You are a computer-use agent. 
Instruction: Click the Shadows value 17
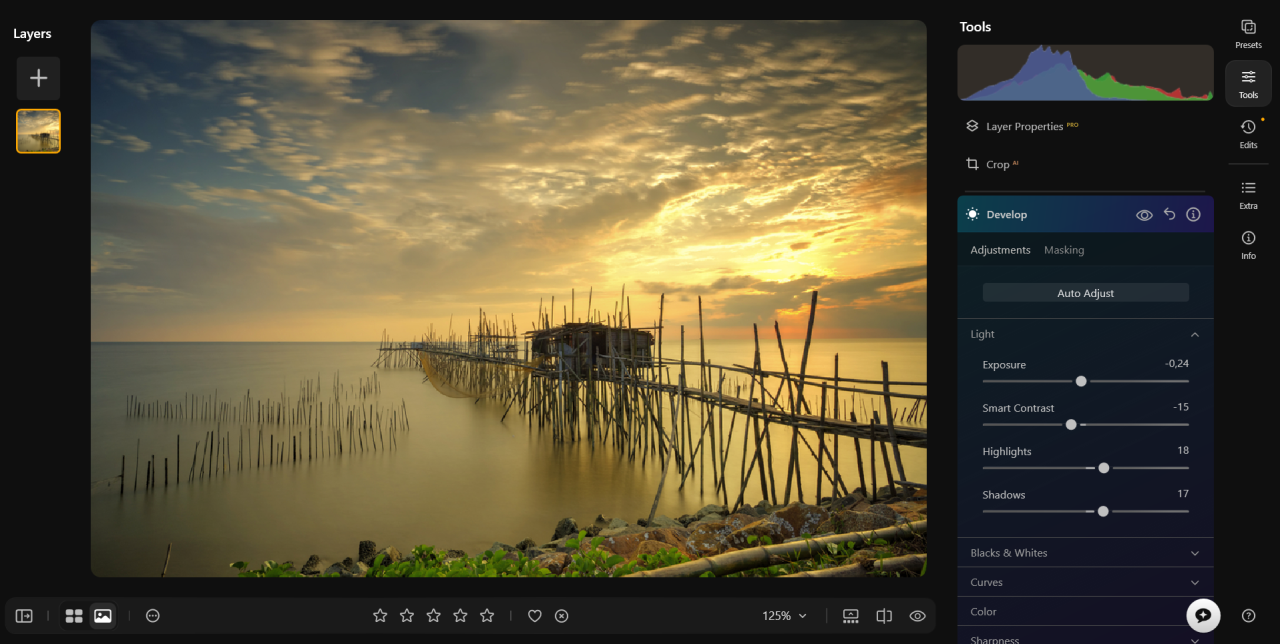point(1183,494)
